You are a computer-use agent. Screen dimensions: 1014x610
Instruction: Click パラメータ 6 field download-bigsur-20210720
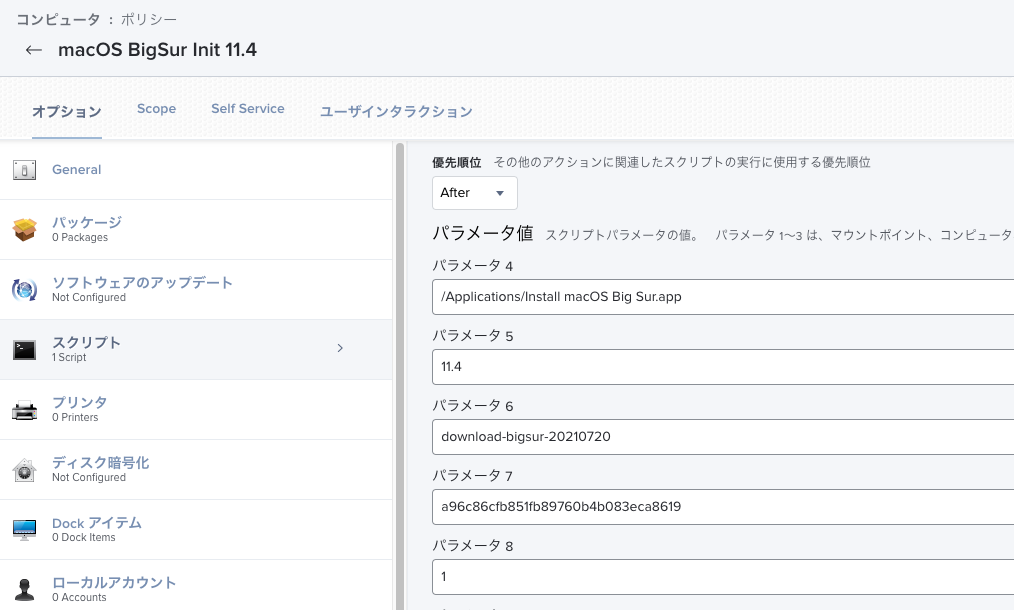tap(723, 437)
